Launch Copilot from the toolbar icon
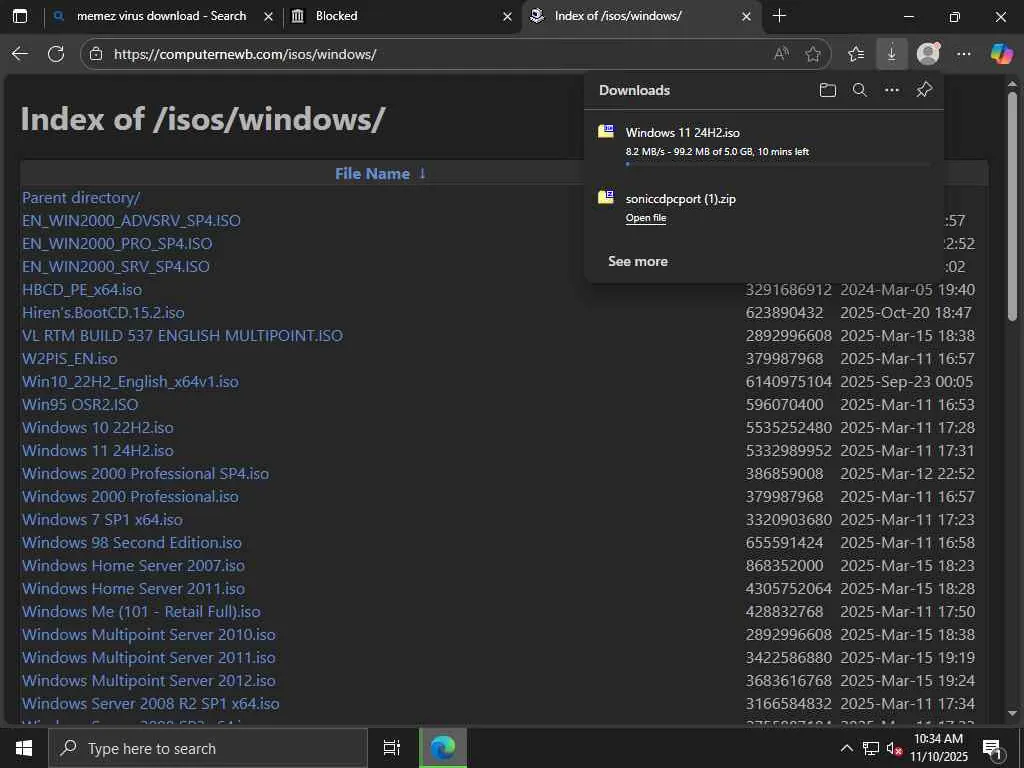1024x768 pixels. 1001,54
